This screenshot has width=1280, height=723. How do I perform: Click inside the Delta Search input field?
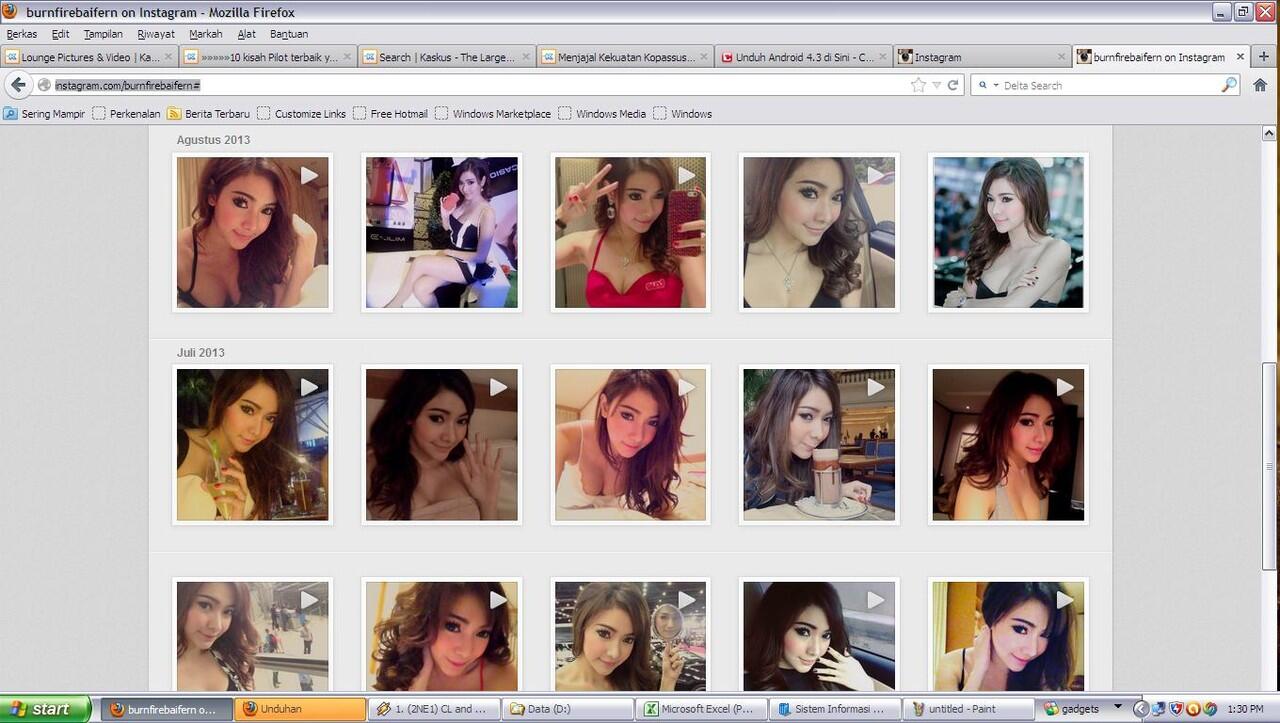point(1105,85)
